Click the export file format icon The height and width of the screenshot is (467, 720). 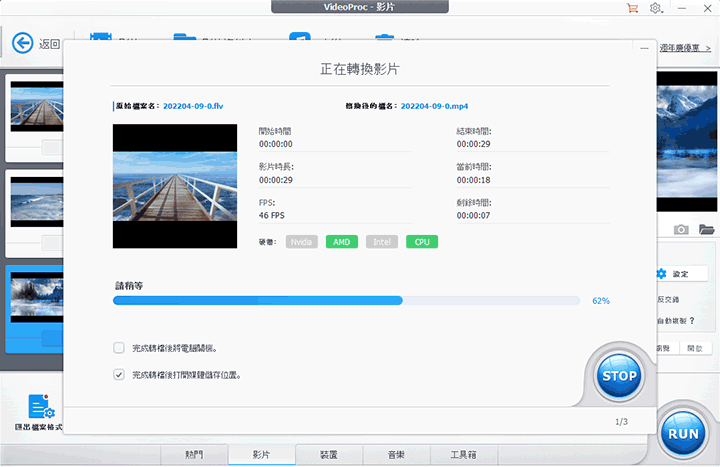(x=41, y=406)
